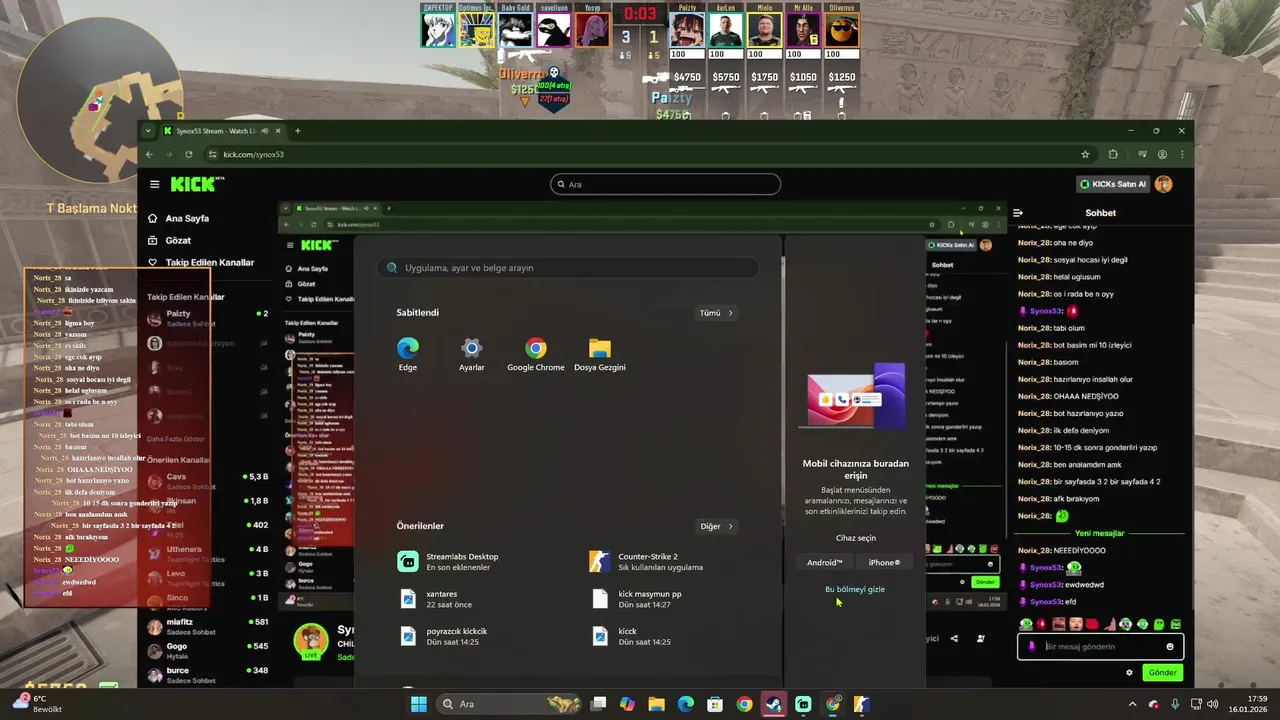This screenshot has height=720, width=1280.
Task: Open Paizty followed channel
Action: 208,318
